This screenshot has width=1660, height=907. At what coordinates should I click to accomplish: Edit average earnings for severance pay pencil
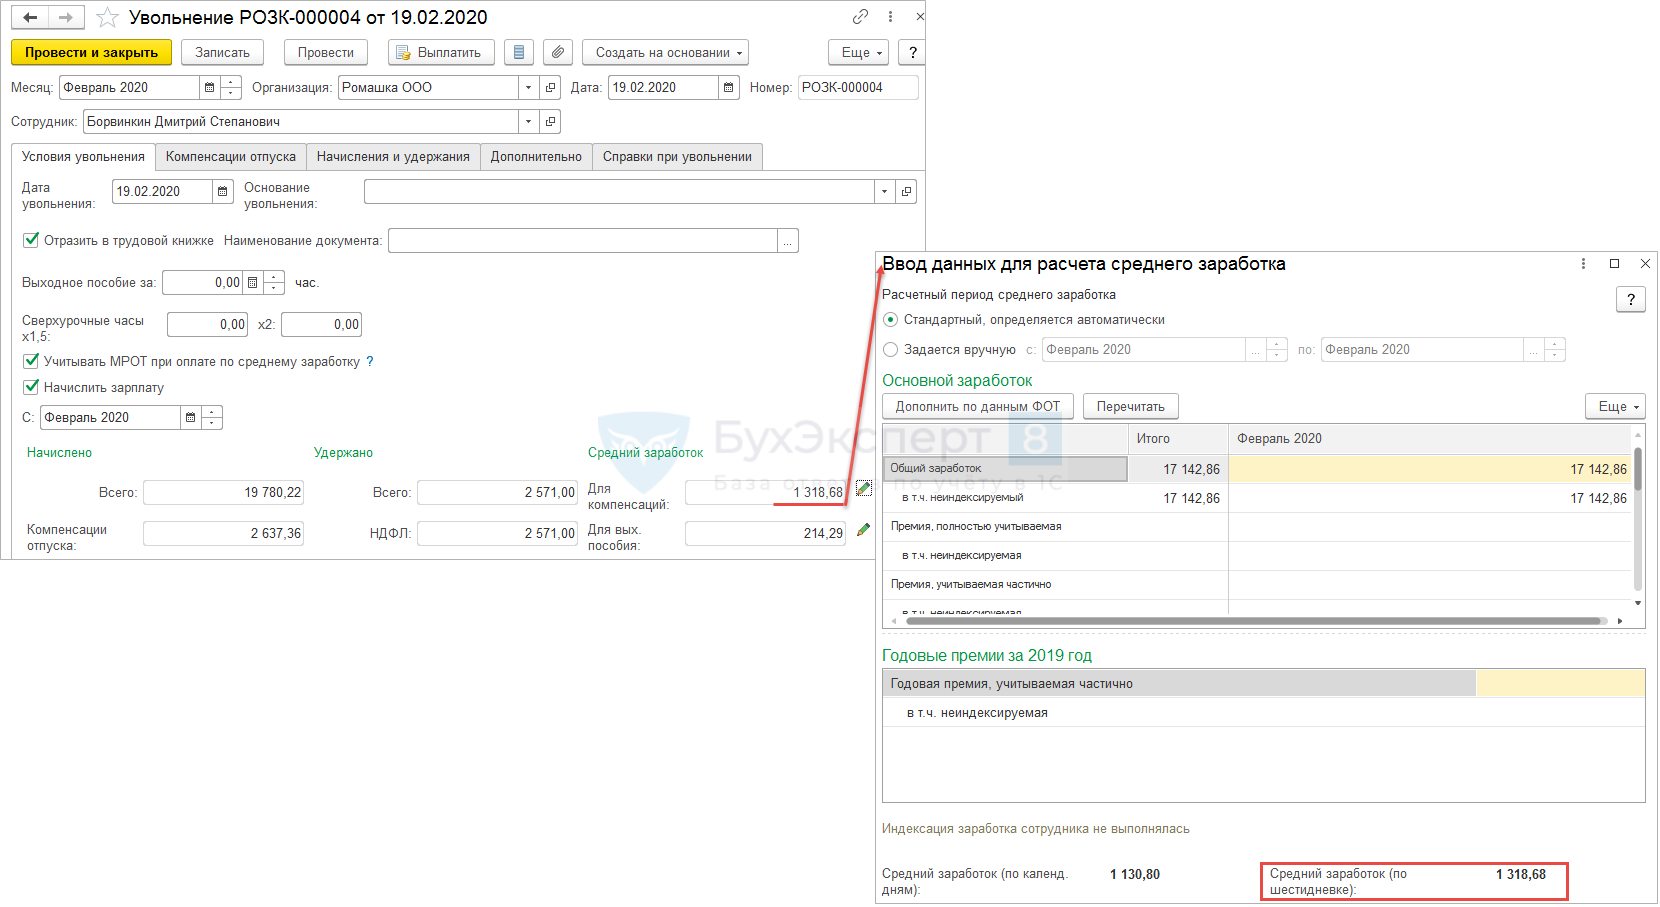pos(864,530)
